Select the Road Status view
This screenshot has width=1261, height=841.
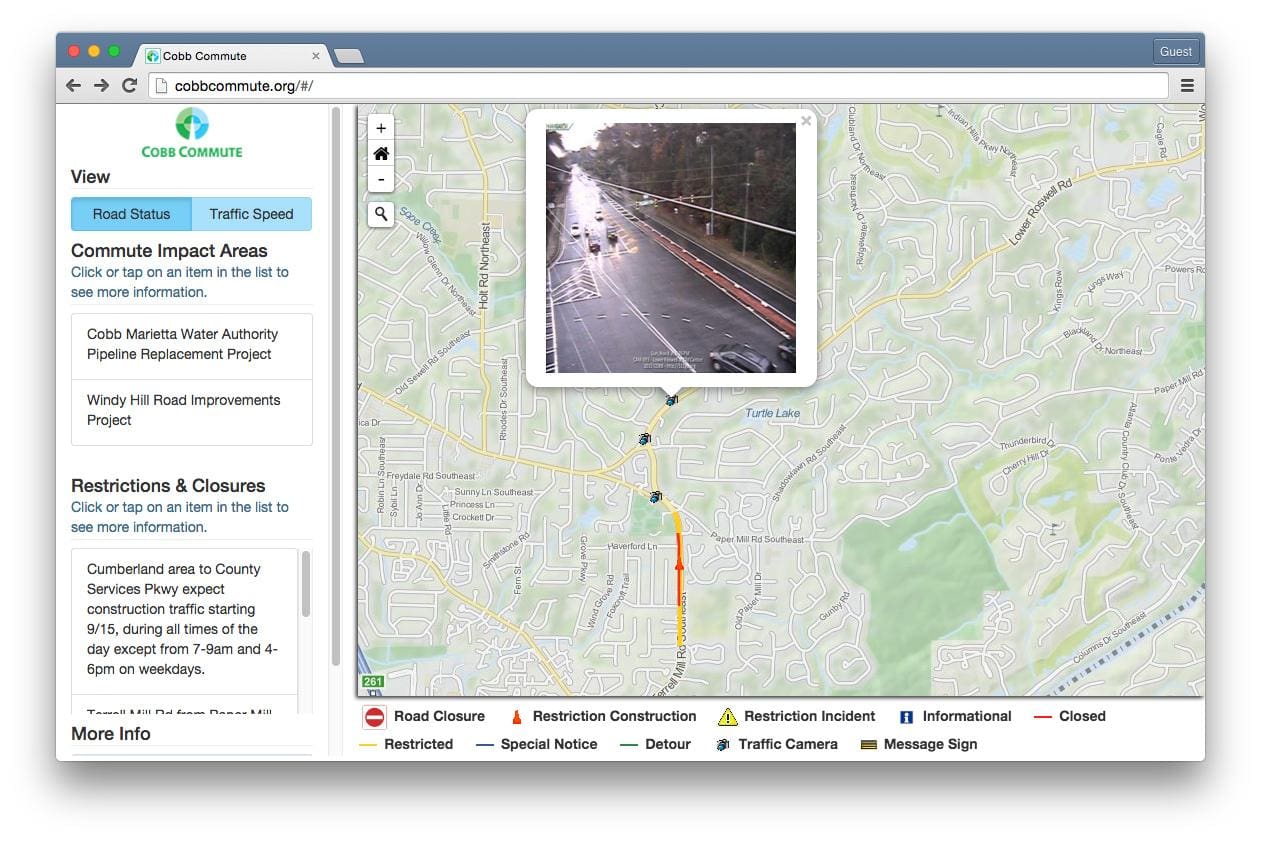click(131, 214)
